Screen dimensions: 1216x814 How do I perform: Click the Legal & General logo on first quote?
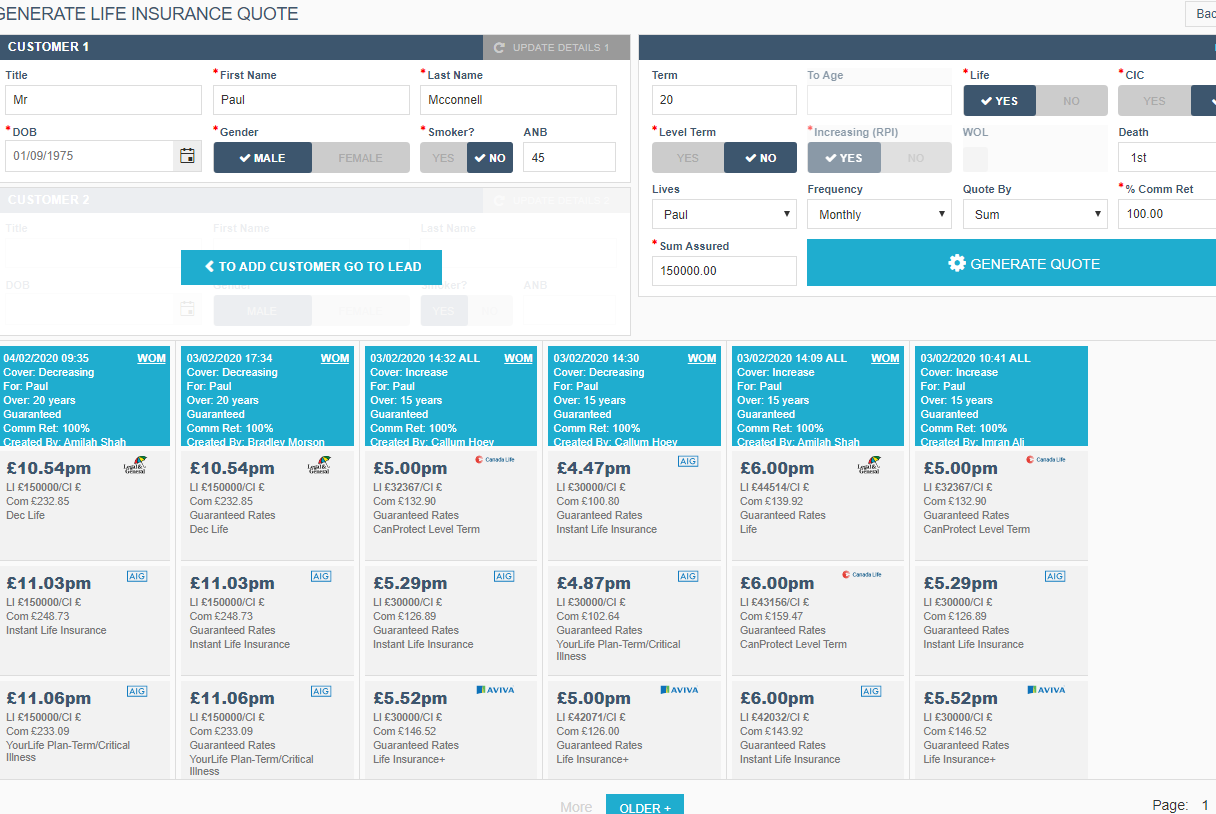pyautogui.click(x=136, y=465)
